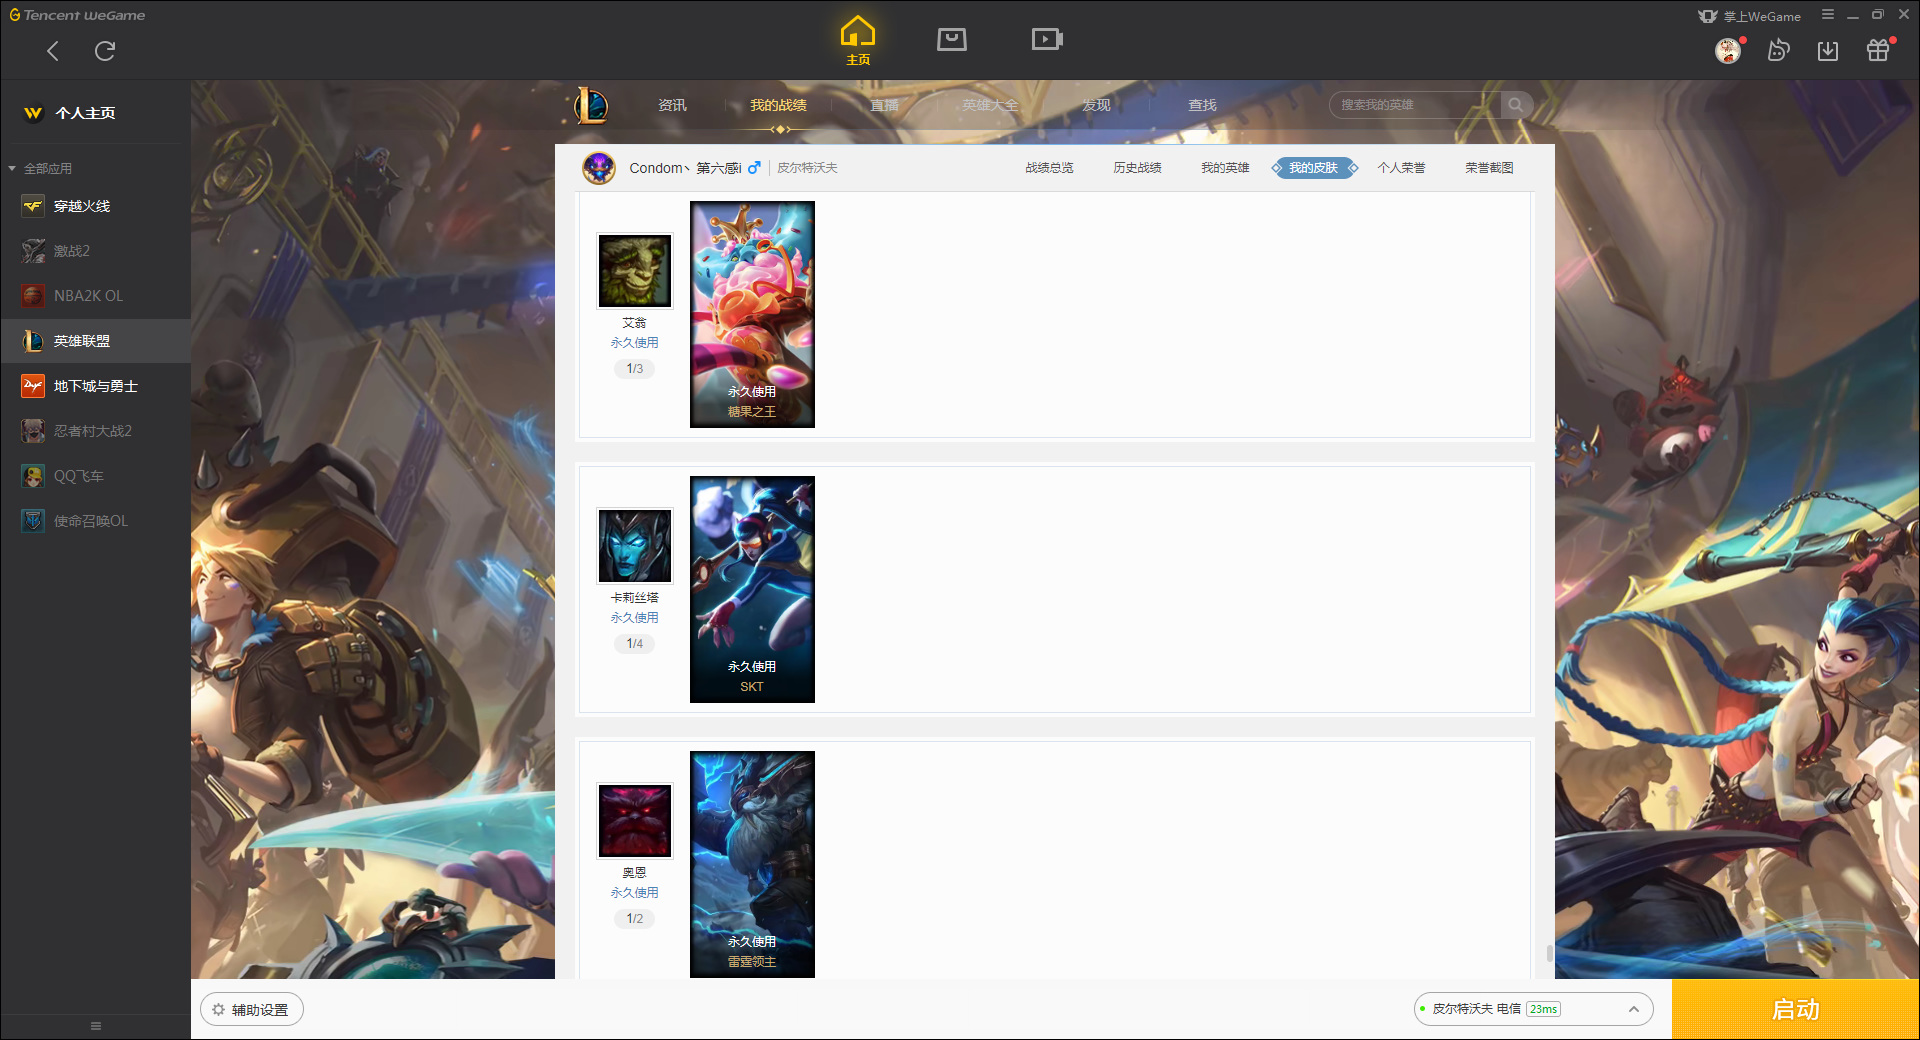Click the 1/3 skin count badge
The image size is (1920, 1040).
click(x=635, y=369)
